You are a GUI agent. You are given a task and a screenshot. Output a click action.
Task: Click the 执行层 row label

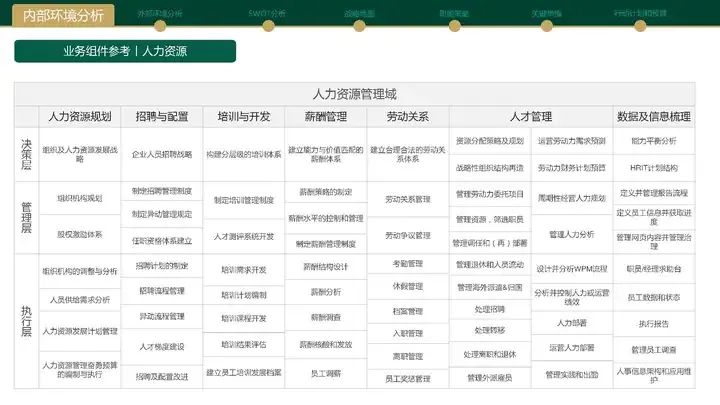click(x=26, y=320)
